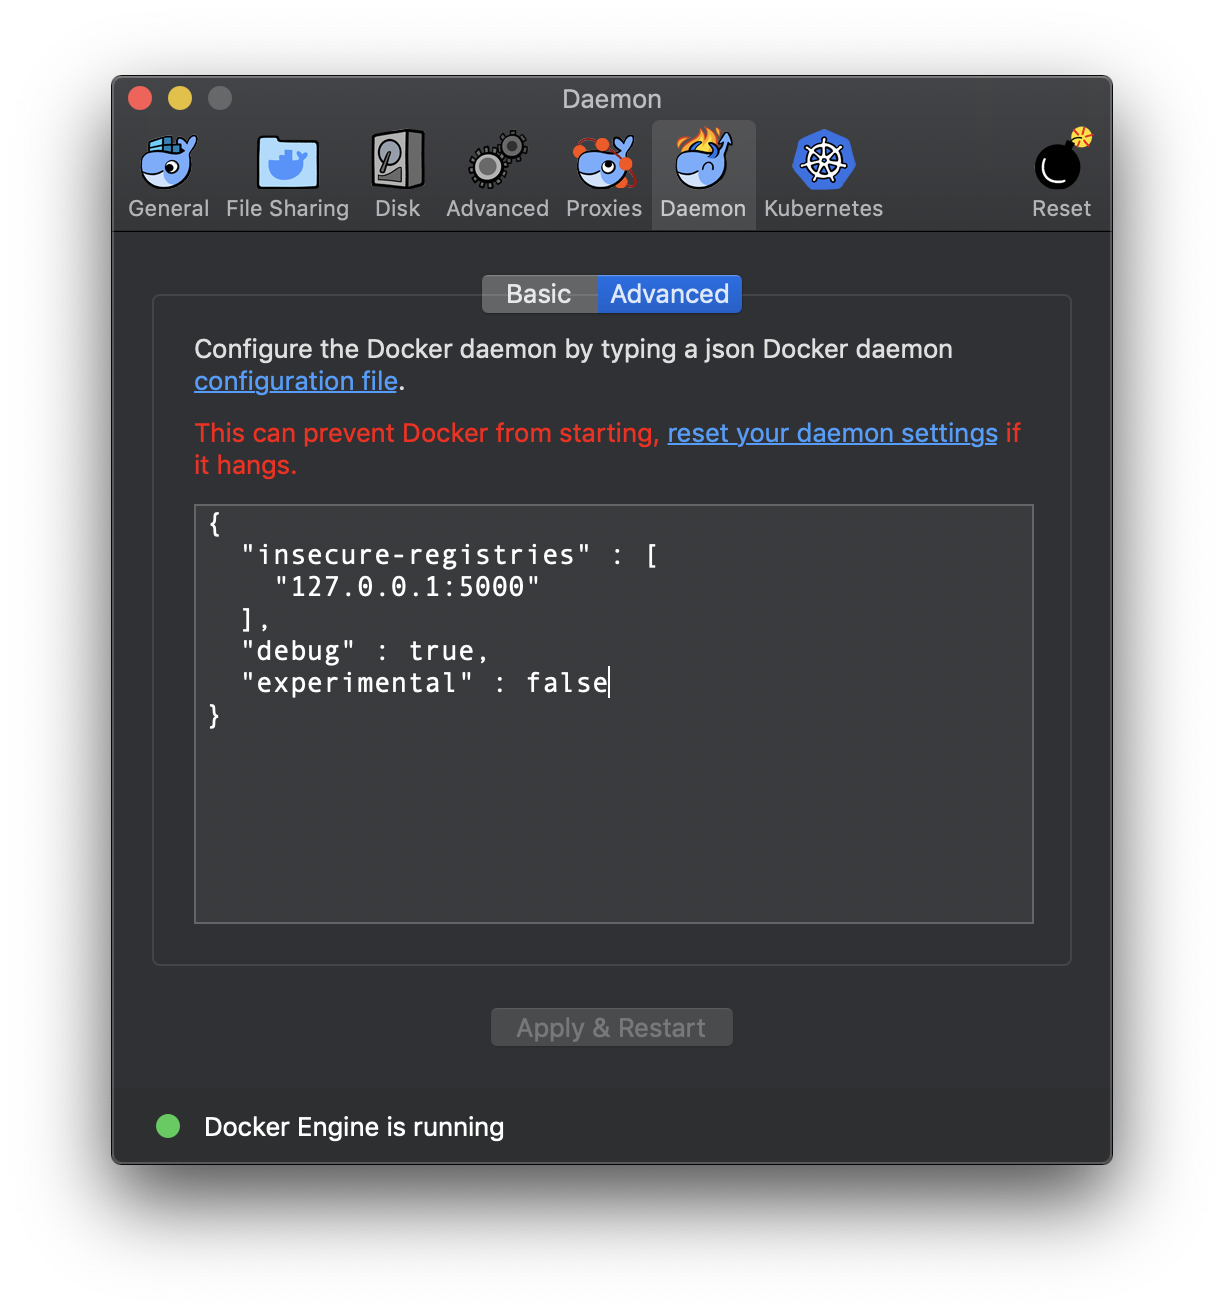Click the "insecure-registries" key text
Image resolution: width=1224 pixels, height=1312 pixels.
(x=416, y=555)
